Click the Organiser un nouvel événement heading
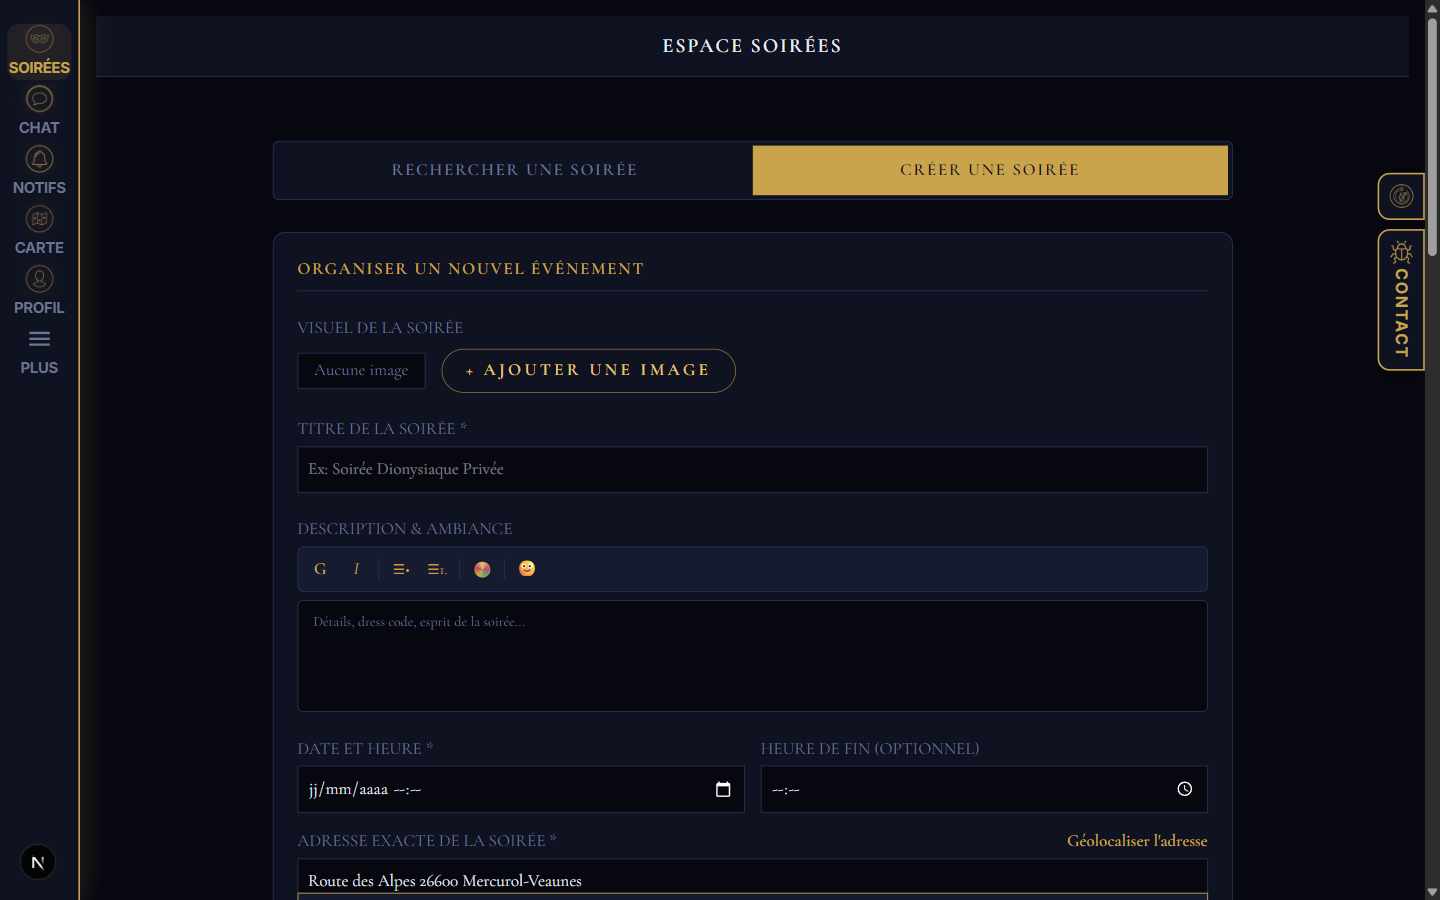 471,269
